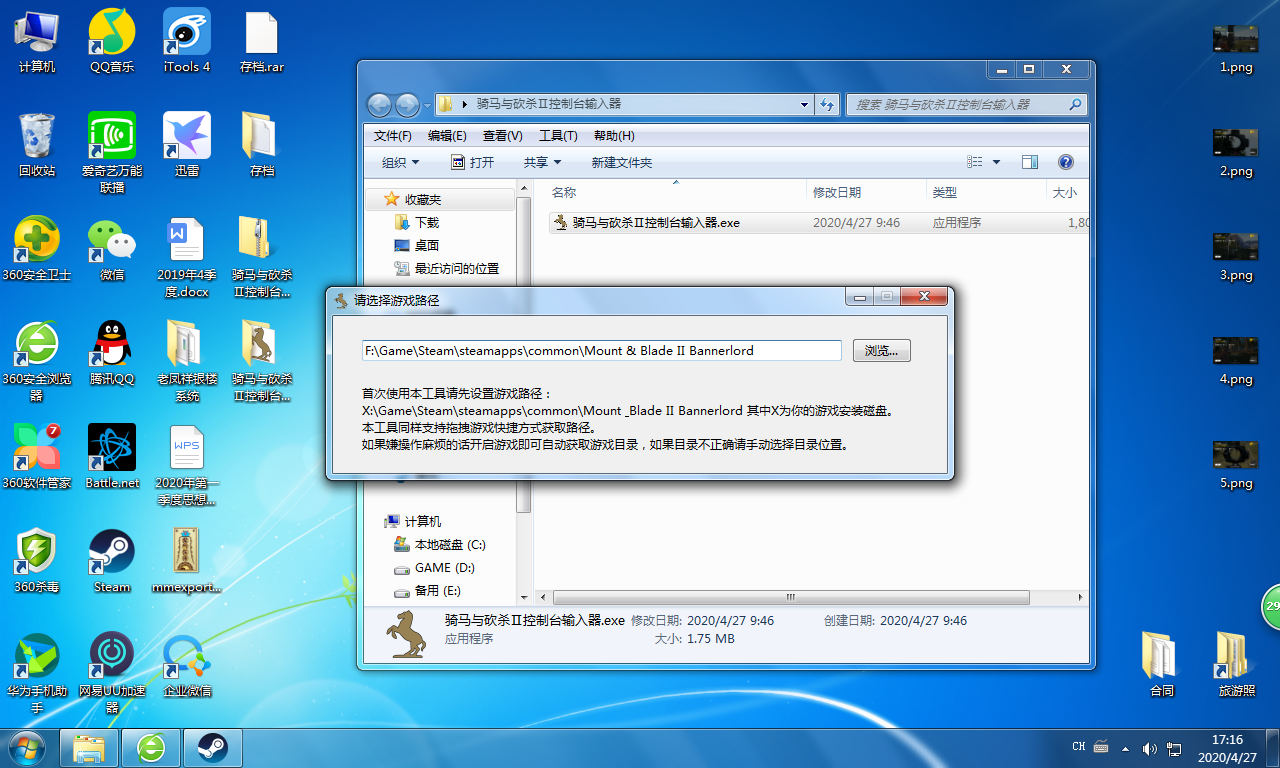Screen dimensions: 1280x768
Task: Launch the iTools 4 desktop shortcut
Action: [x=187, y=41]
